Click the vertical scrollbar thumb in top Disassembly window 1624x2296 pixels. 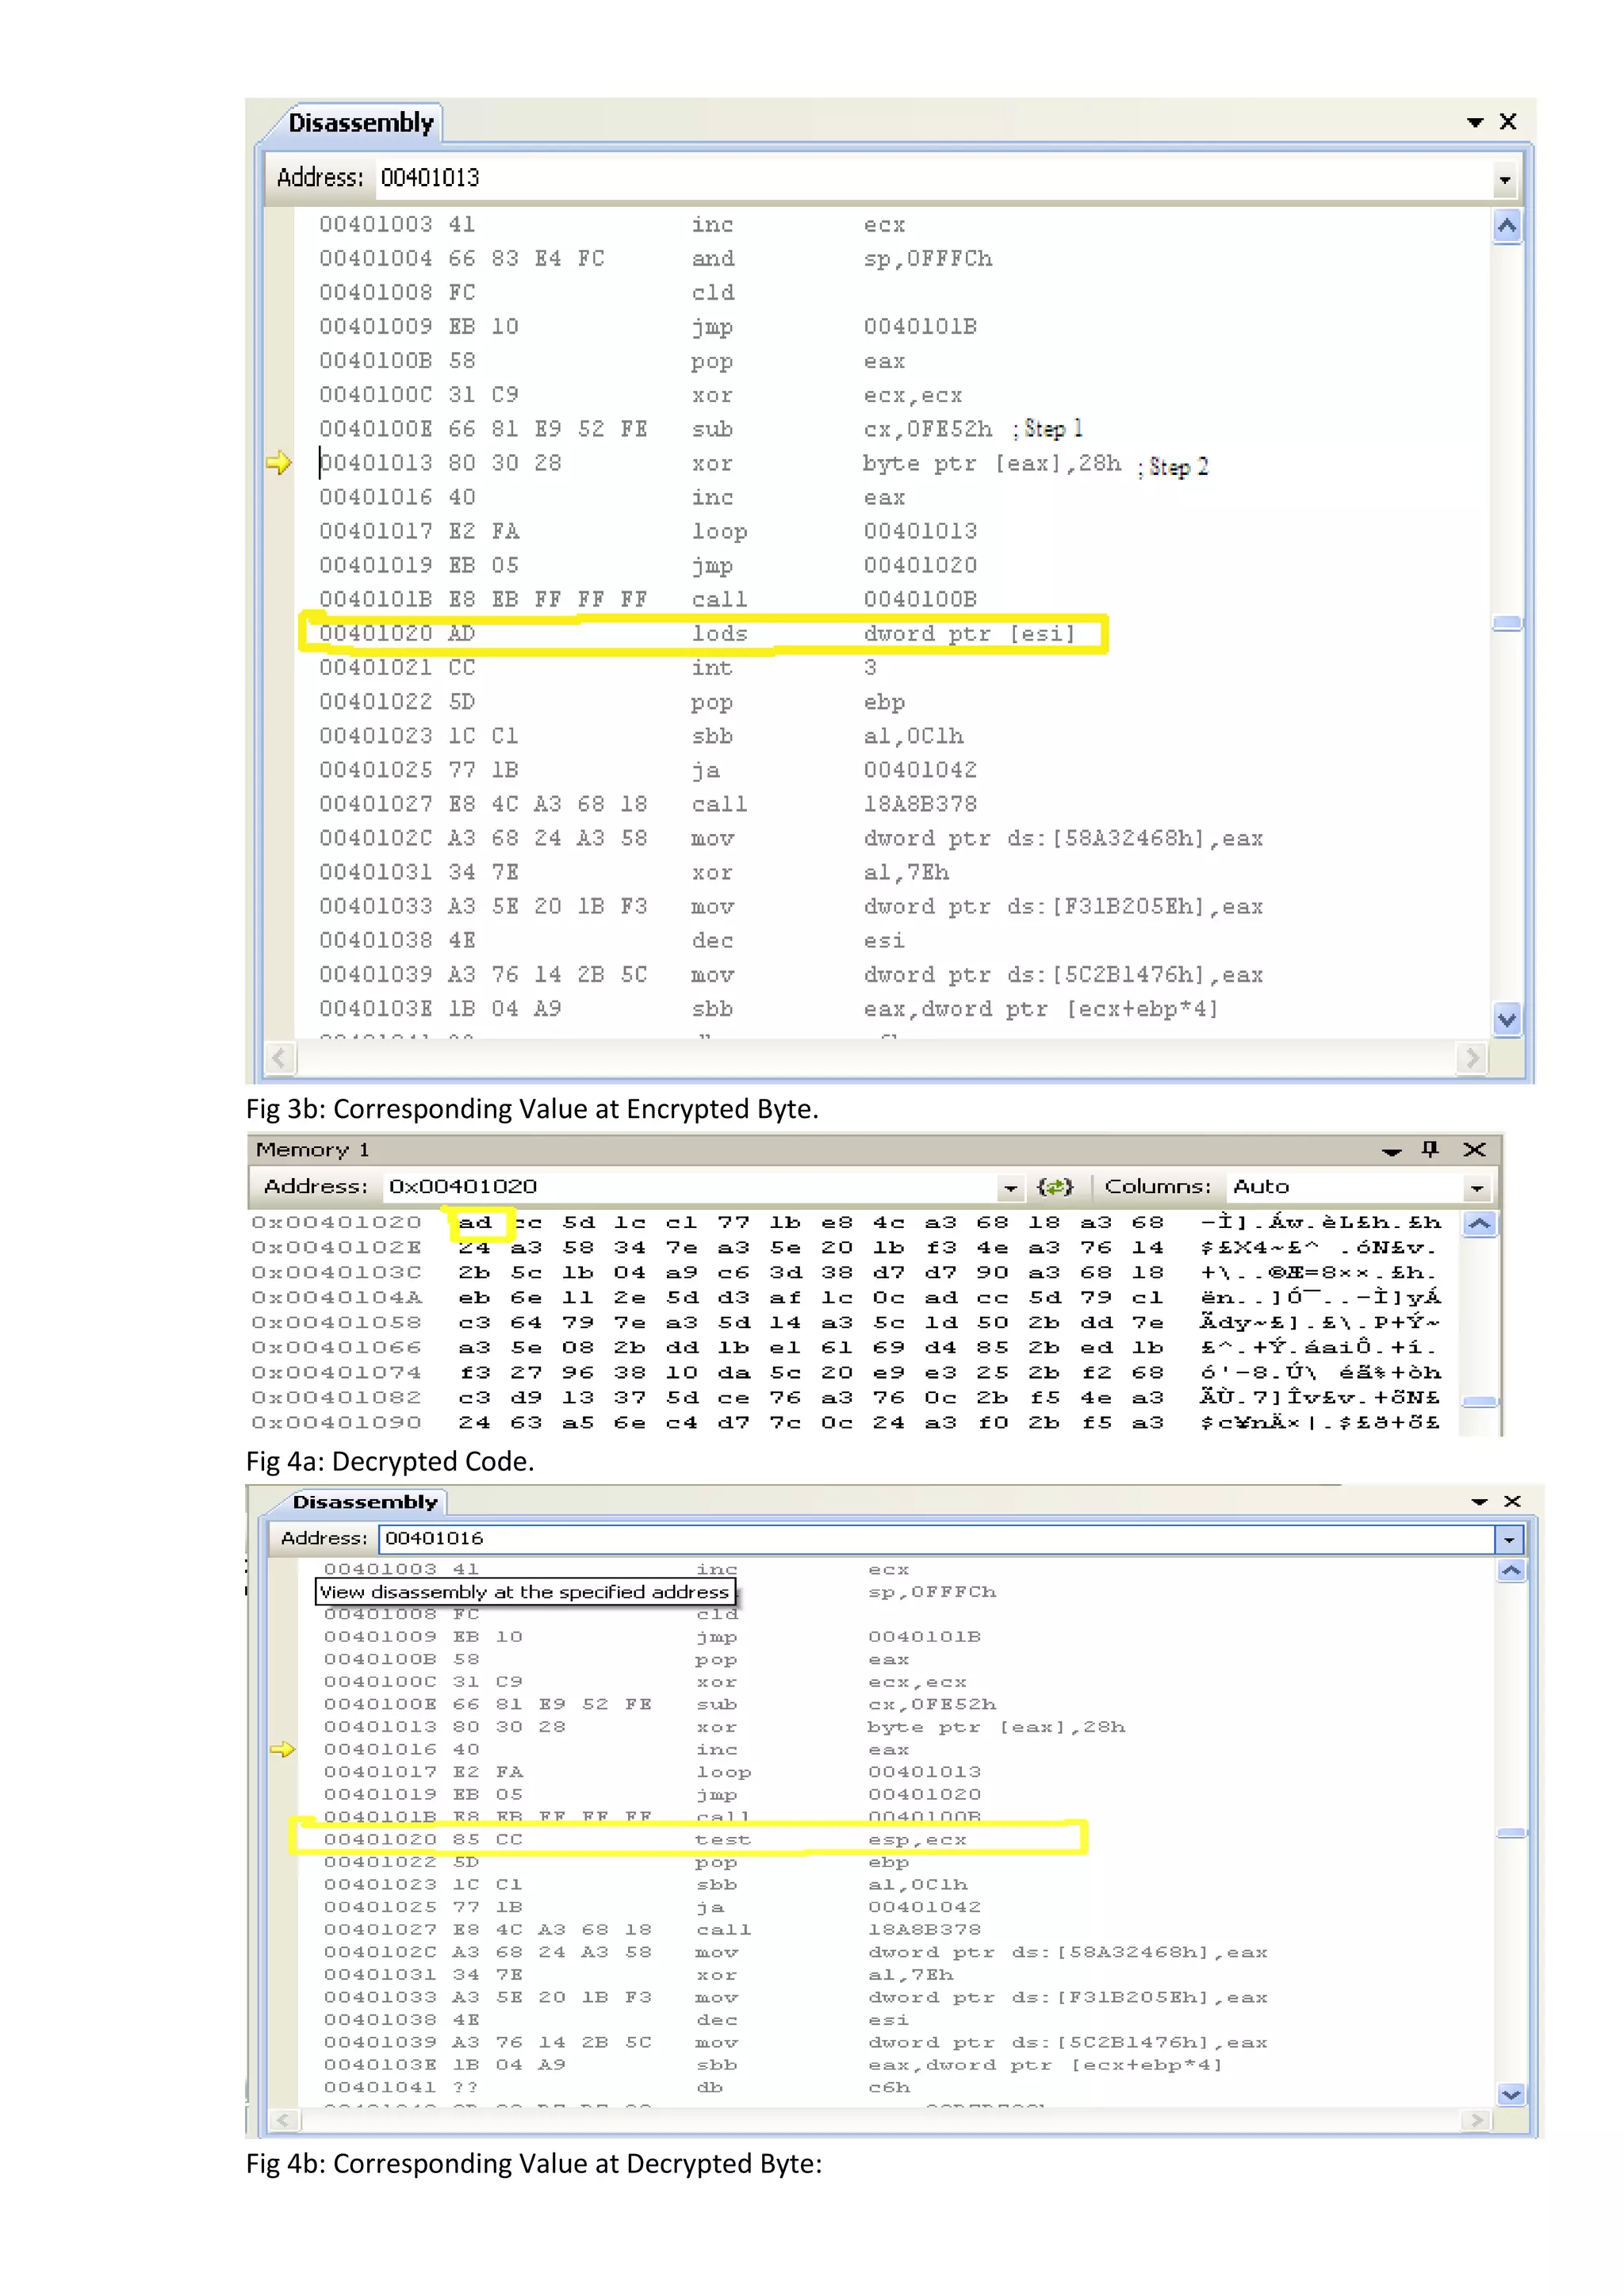pos(1507,623)
